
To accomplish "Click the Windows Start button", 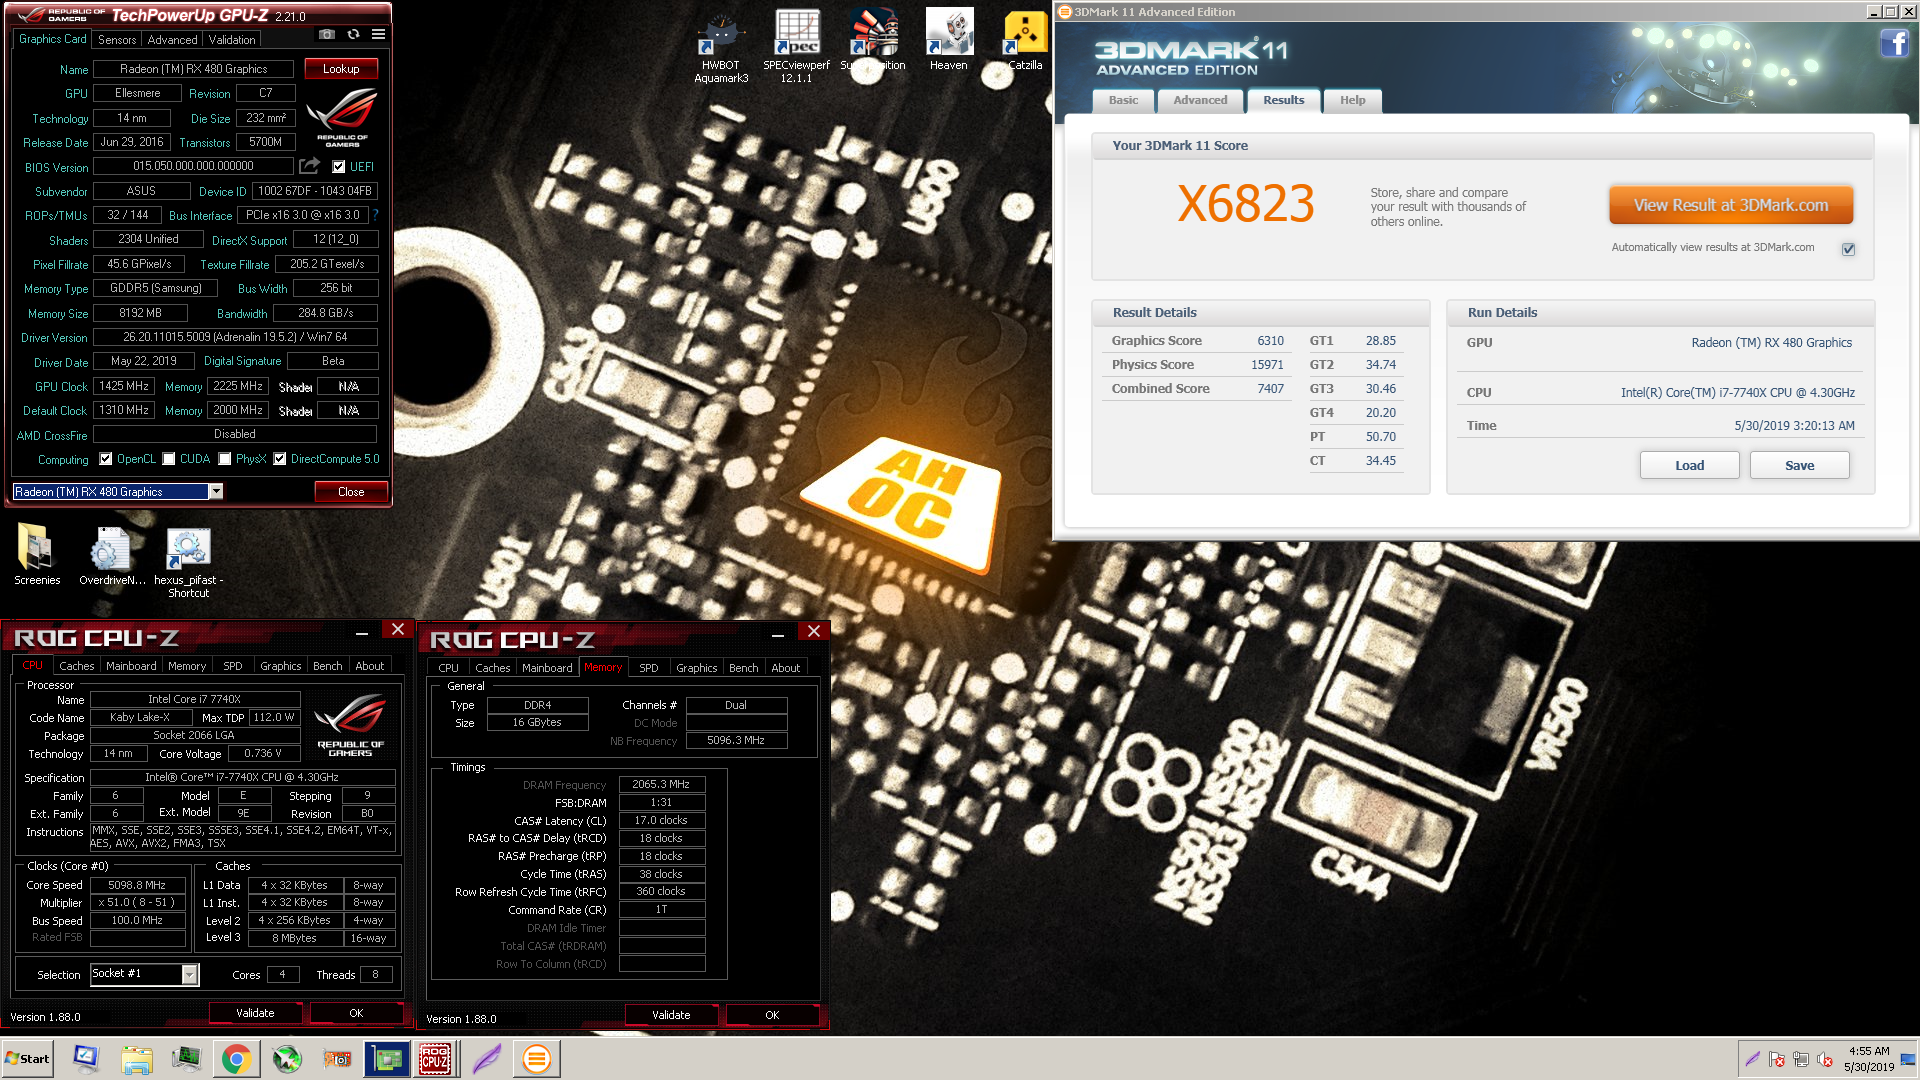I will [x=27, y=1059].
